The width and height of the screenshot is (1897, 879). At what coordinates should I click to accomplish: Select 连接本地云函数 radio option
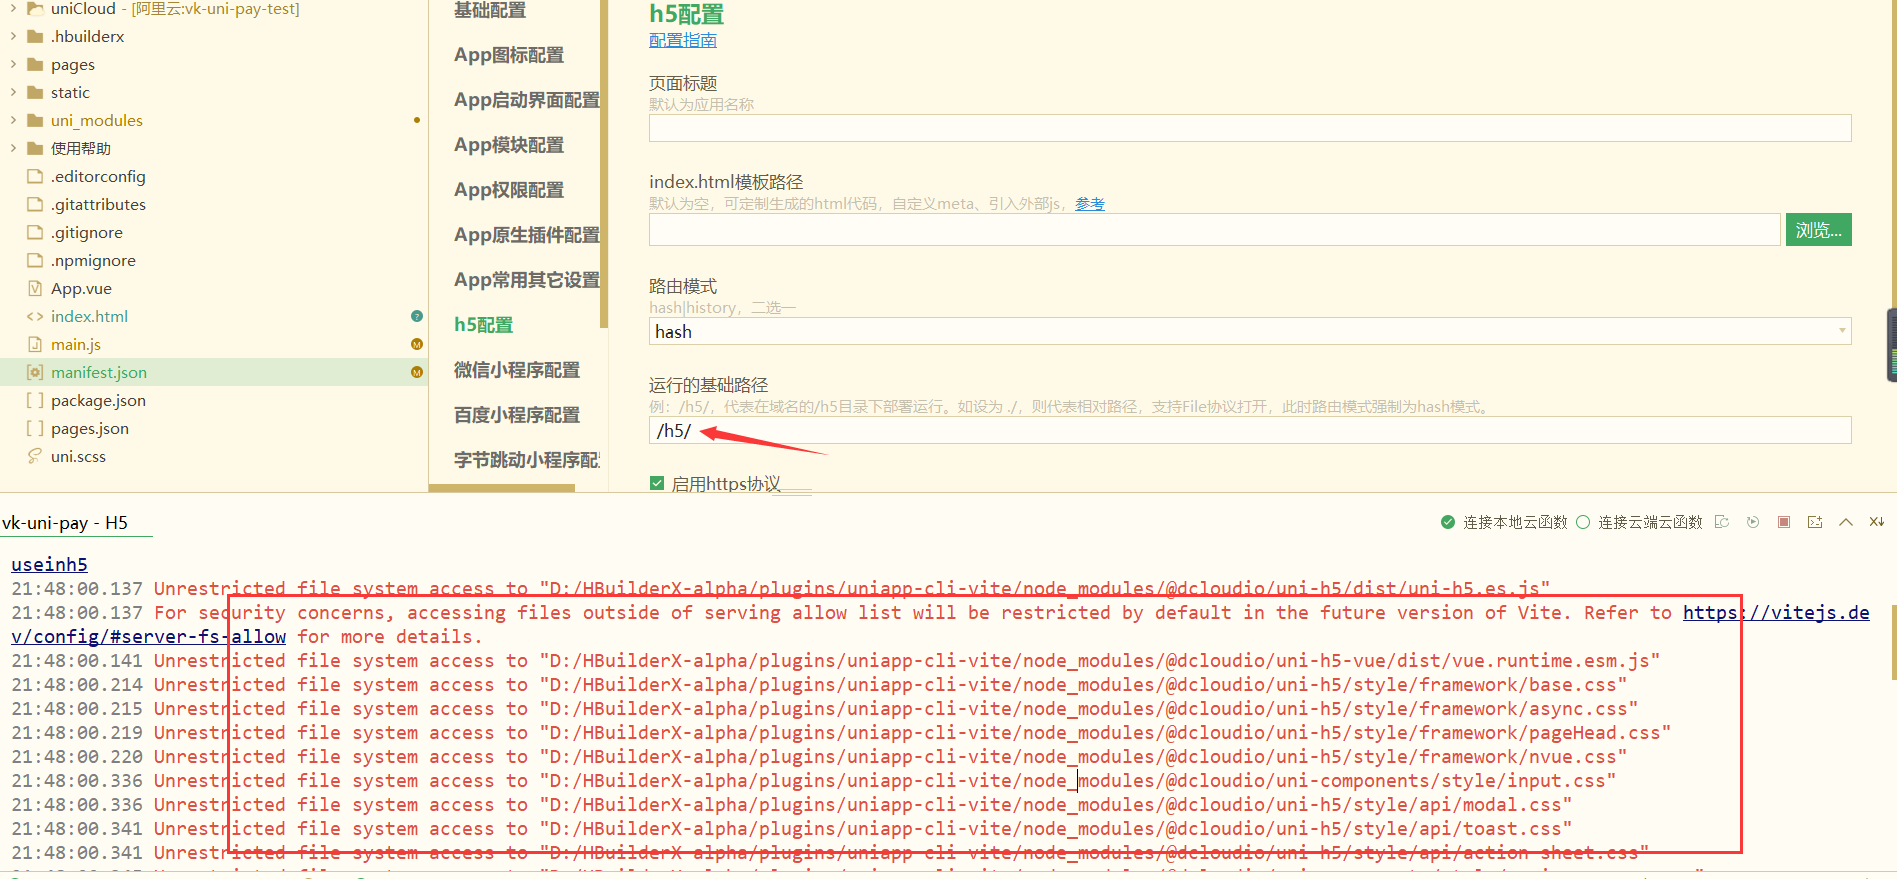[1448, 522]
